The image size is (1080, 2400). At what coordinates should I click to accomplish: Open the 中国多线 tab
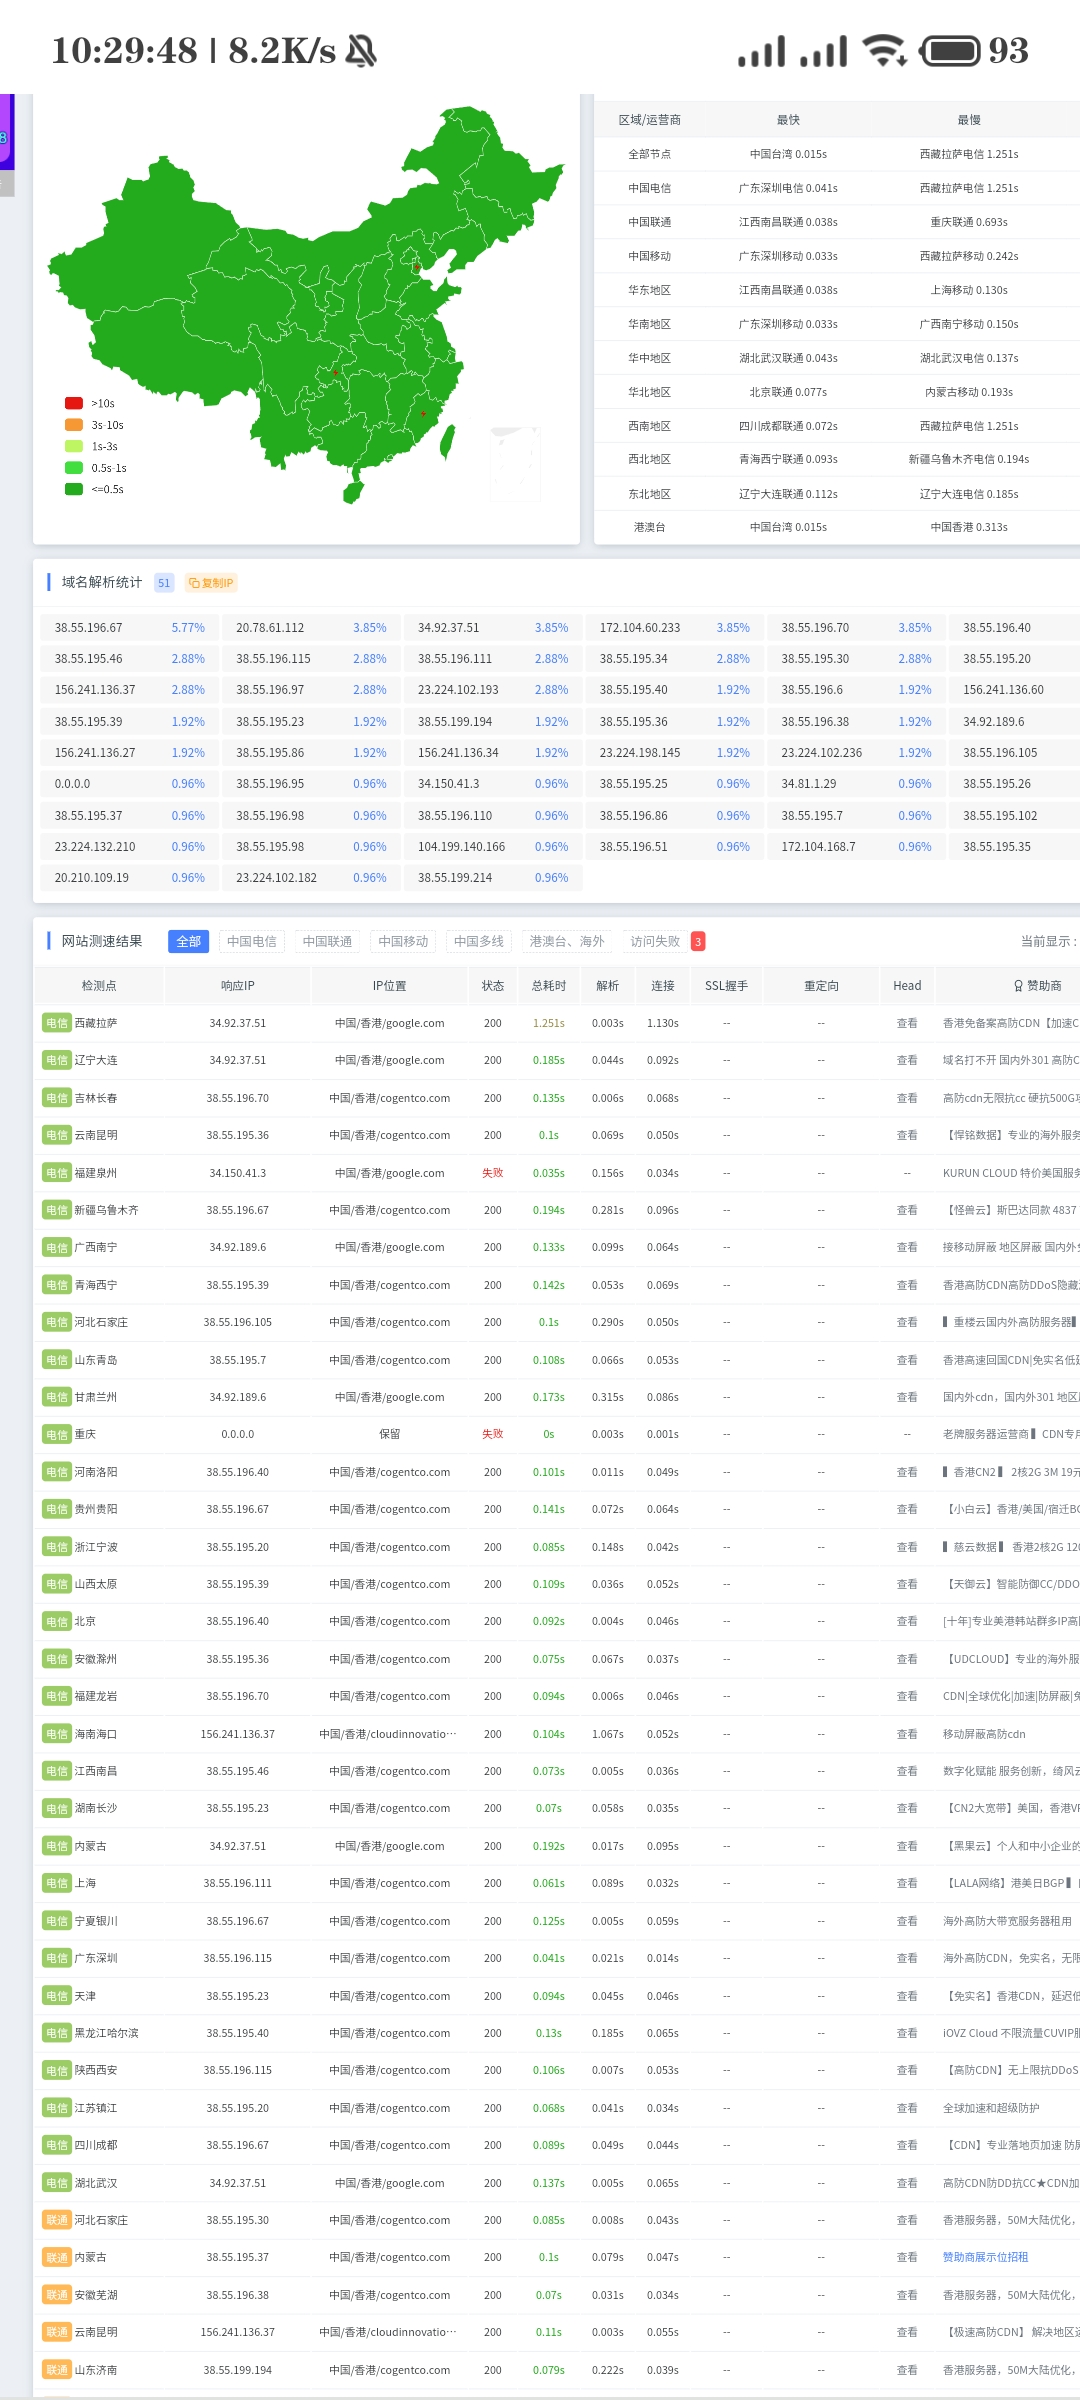[479, 941]
